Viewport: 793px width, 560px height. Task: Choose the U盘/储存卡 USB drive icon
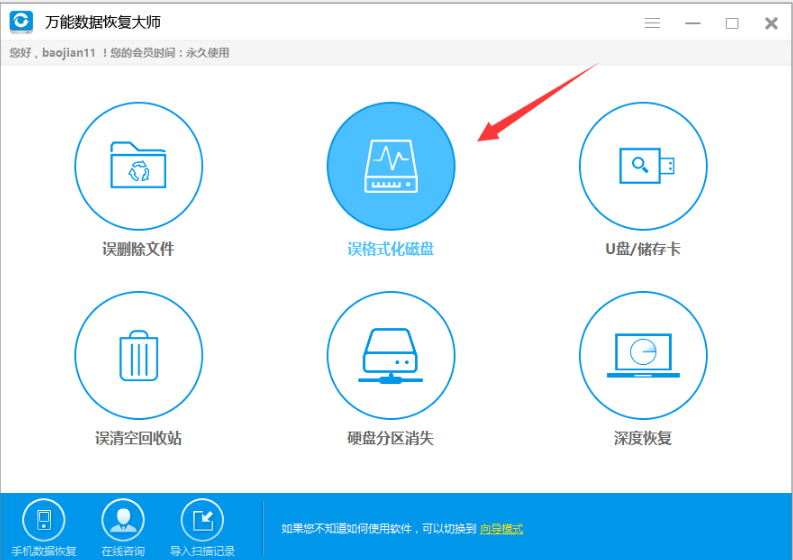[643, 166]
